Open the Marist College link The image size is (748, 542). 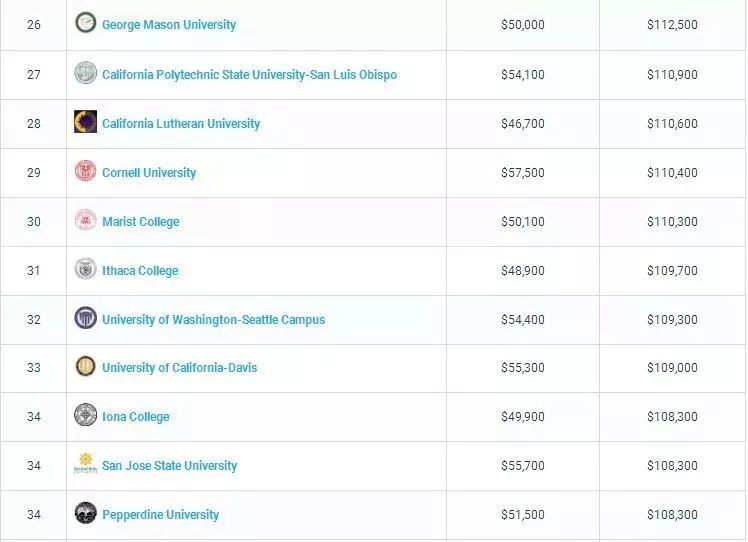(141, 222)
